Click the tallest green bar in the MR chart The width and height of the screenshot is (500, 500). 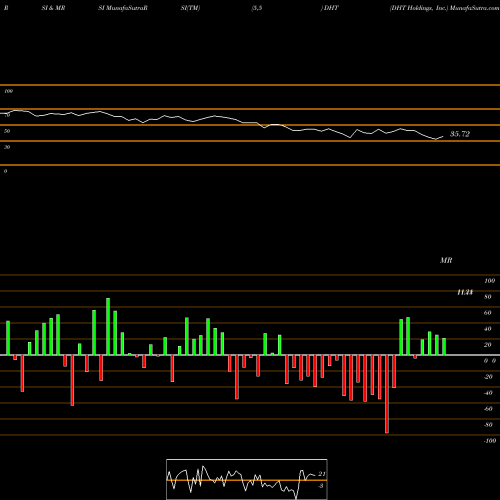pos(108,327)
